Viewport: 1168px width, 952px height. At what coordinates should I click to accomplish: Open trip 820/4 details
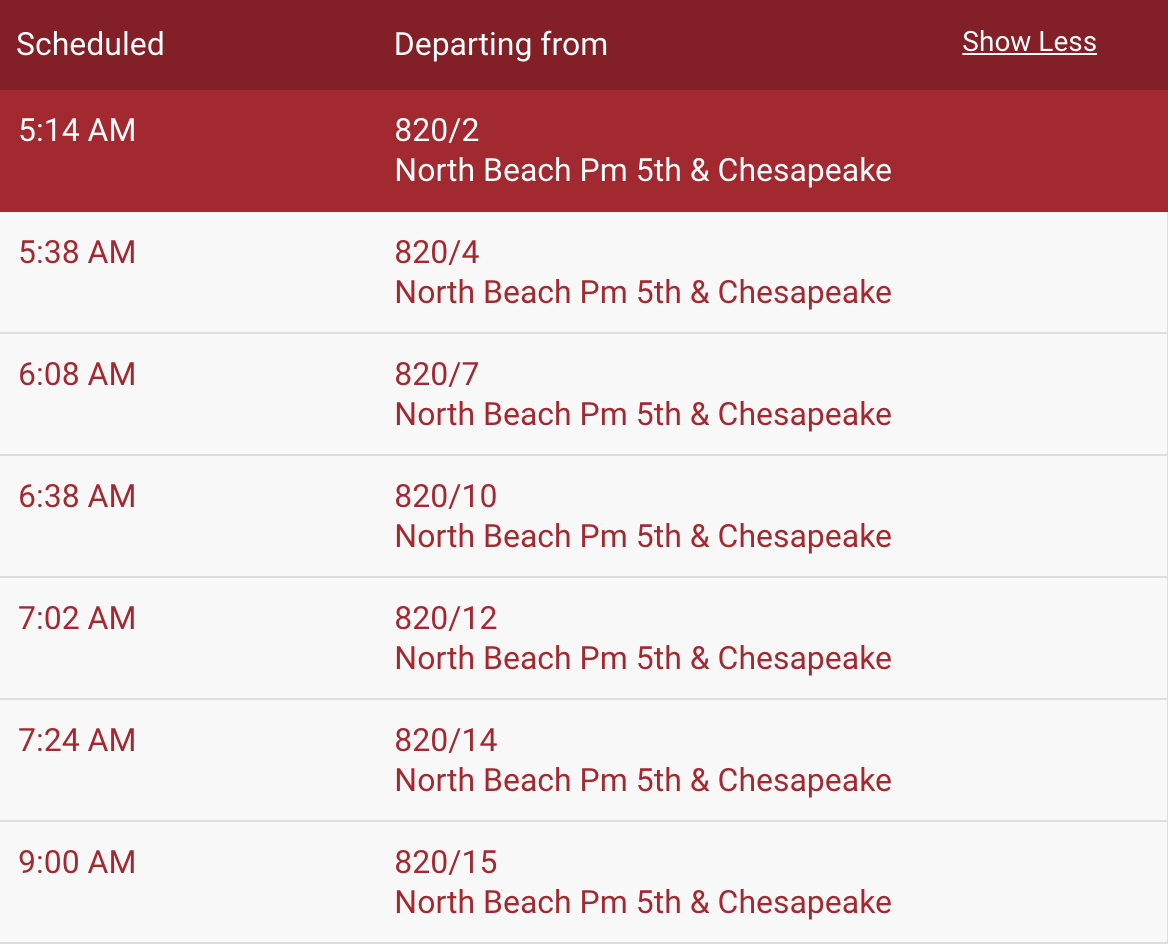(x=437, y=253)
